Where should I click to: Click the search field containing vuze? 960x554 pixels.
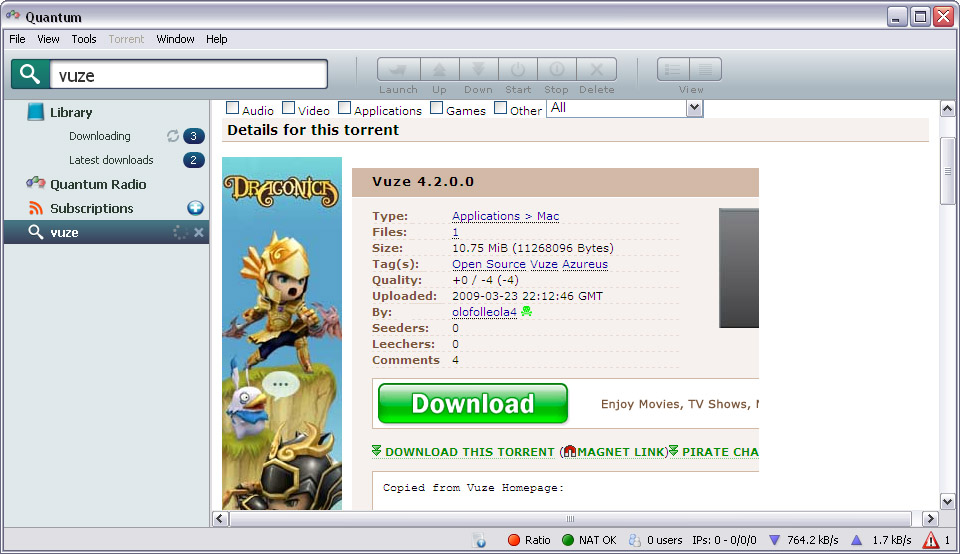189,75
